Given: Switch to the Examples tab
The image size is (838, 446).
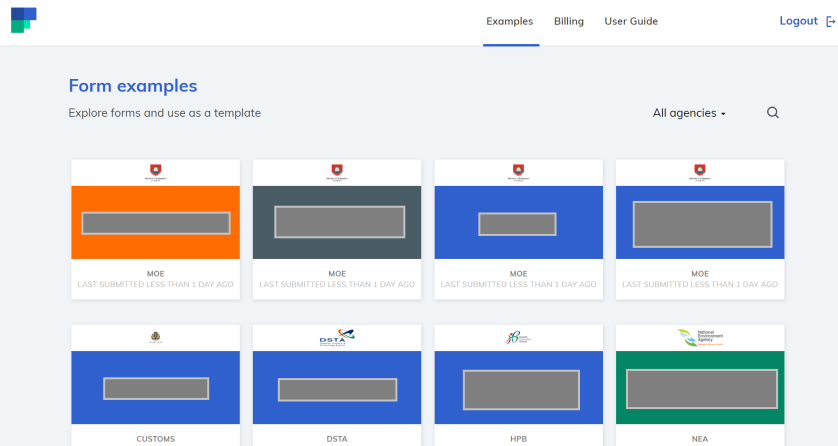Looking at the screenshot, I should coord(510,21).
